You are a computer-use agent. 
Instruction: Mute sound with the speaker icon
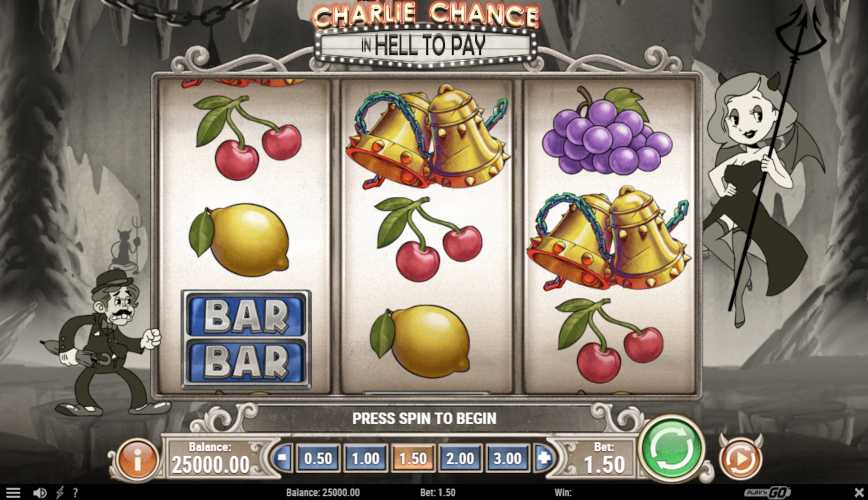(40, 492)
